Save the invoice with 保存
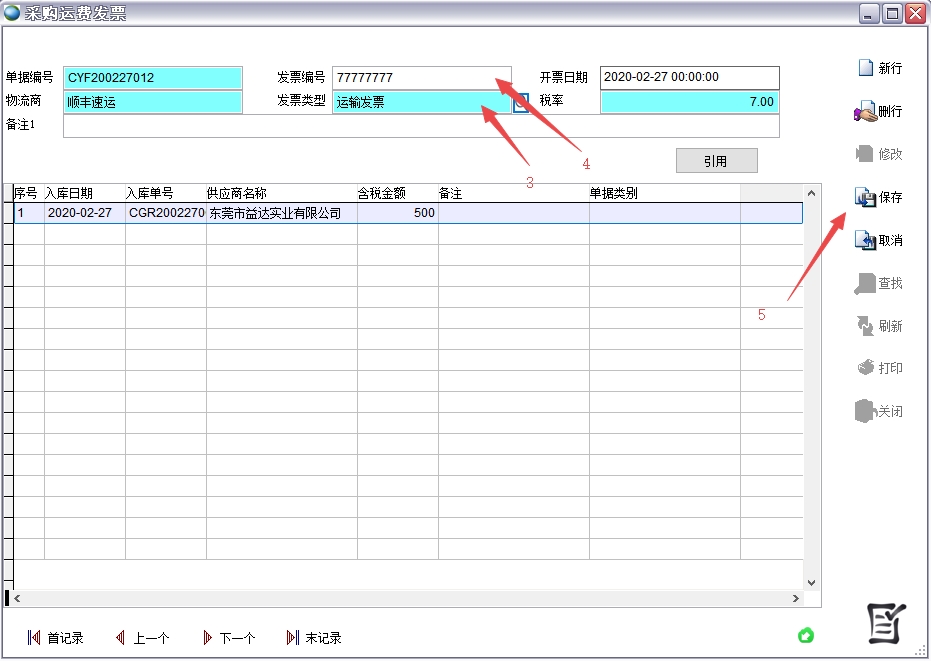The width and height of the screenshot is (931, 661). (x=865, y=198)
